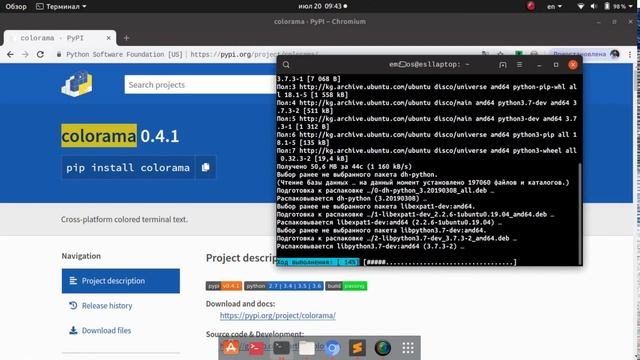Click the build passing badge
Image resolution: width=640 pixels, height=360 pixels.
346,286
